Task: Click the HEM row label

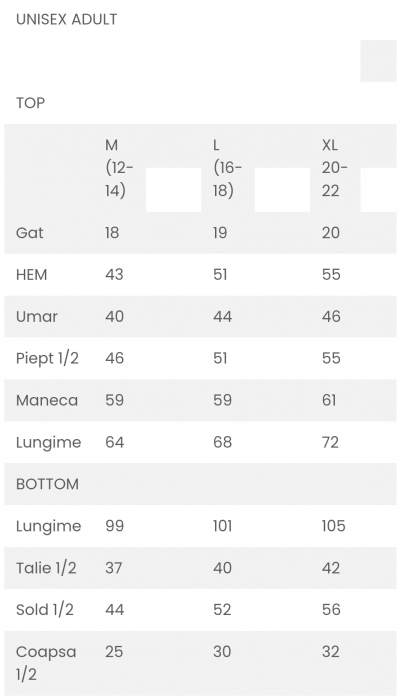Action: 31,275
